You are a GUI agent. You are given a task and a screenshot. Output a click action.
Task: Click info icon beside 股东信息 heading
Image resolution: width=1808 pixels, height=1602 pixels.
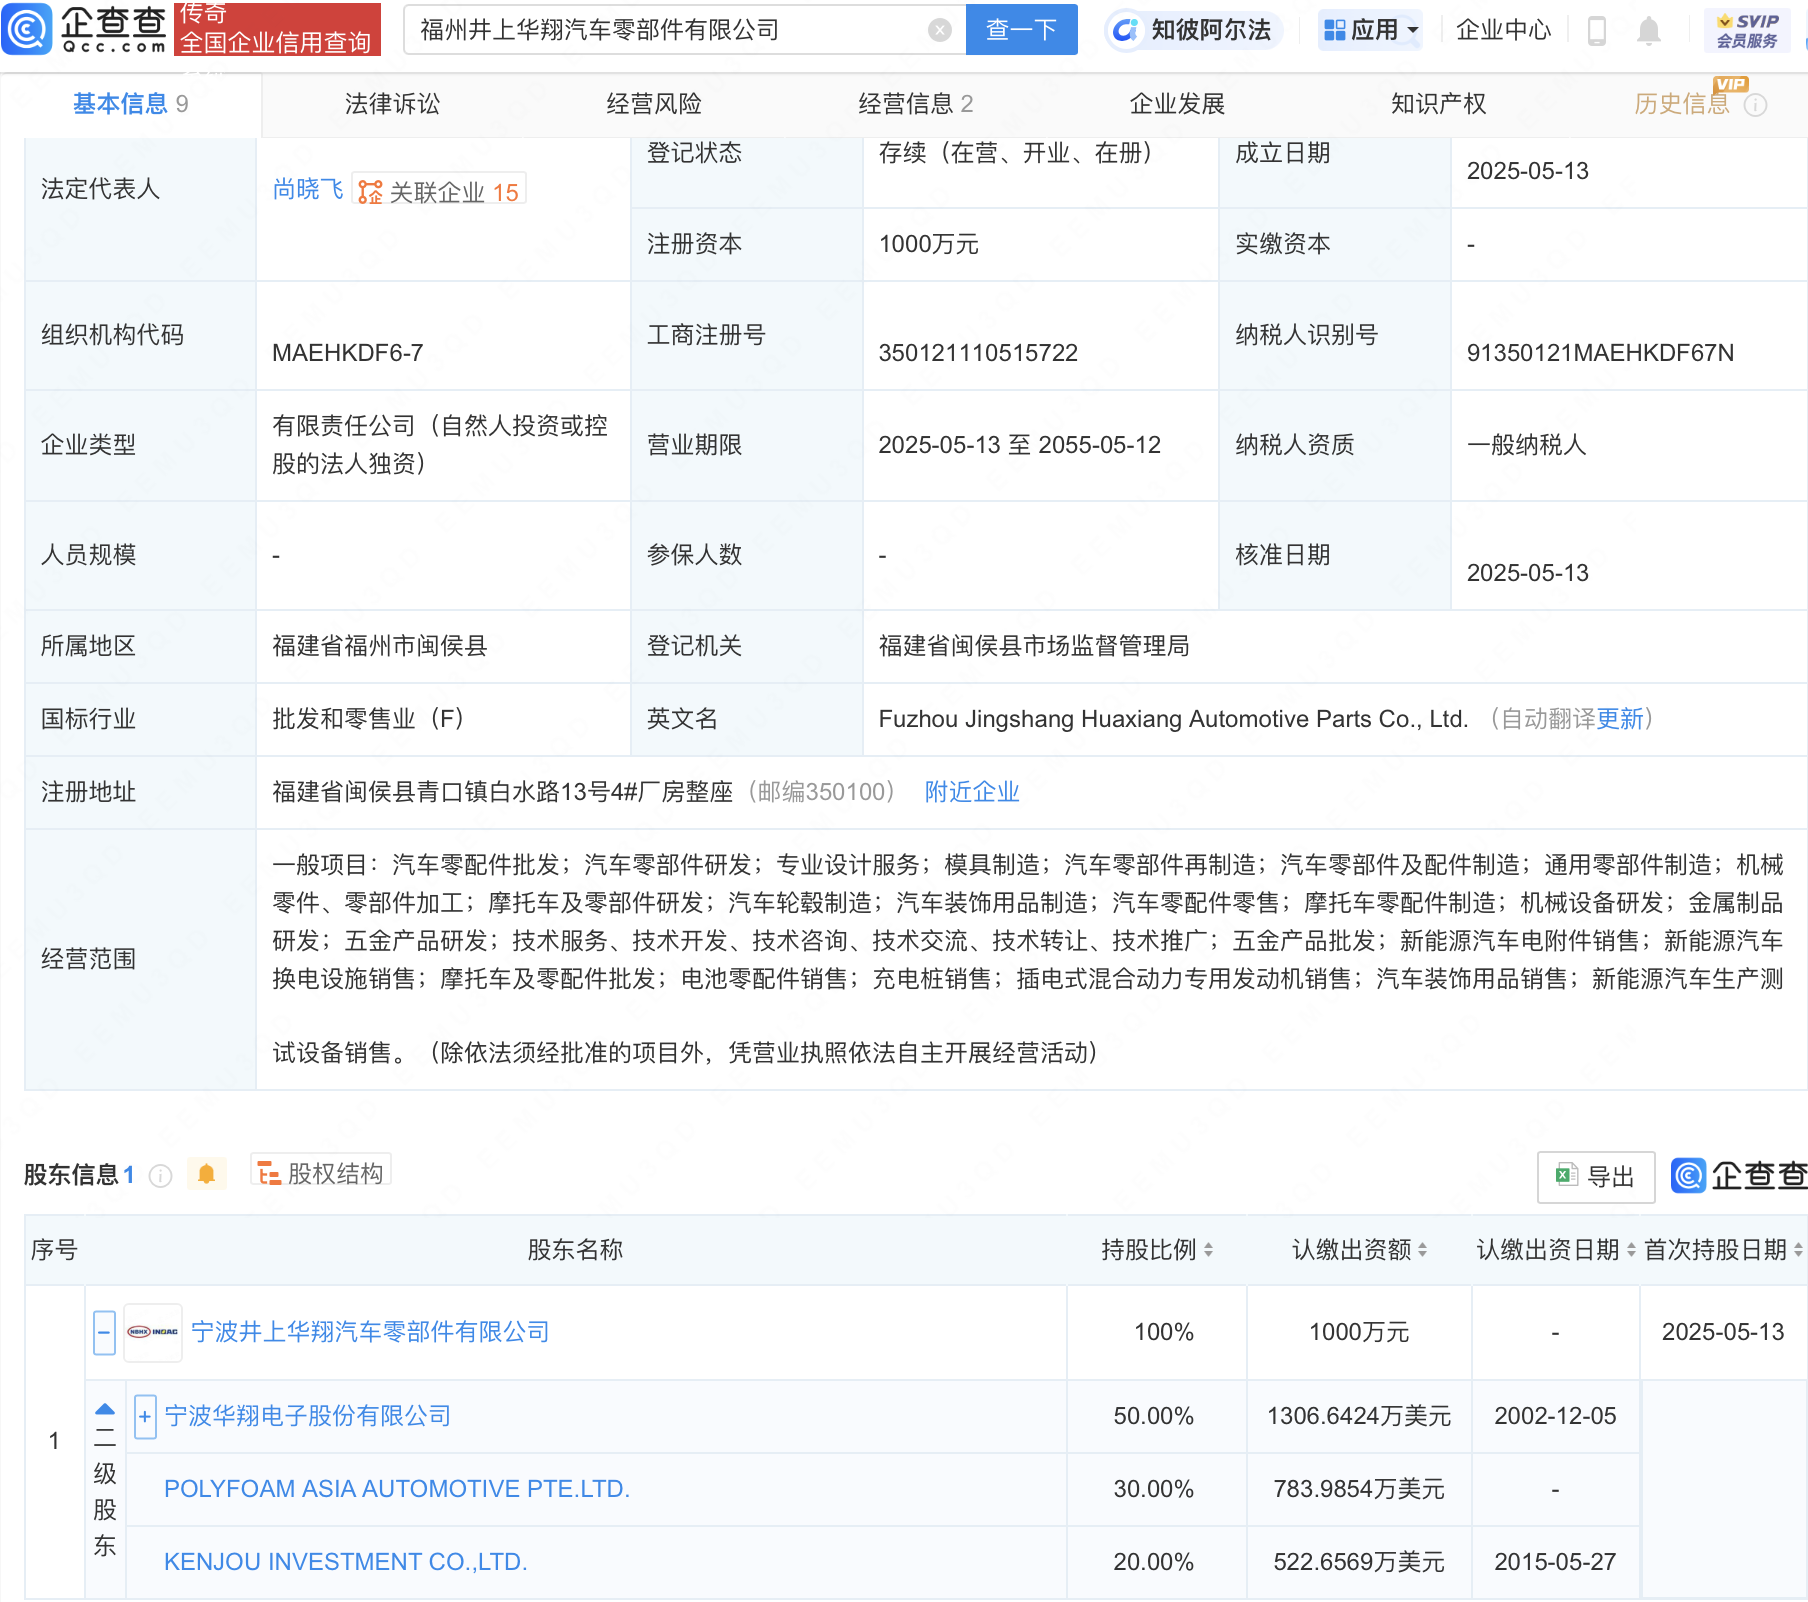[x=160, y=1176]
